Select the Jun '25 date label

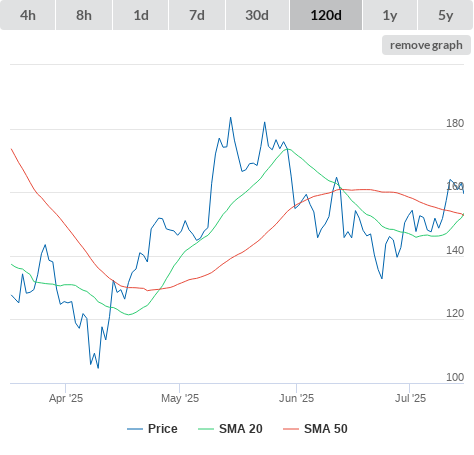pyautogui.click(x=296, y=398)
